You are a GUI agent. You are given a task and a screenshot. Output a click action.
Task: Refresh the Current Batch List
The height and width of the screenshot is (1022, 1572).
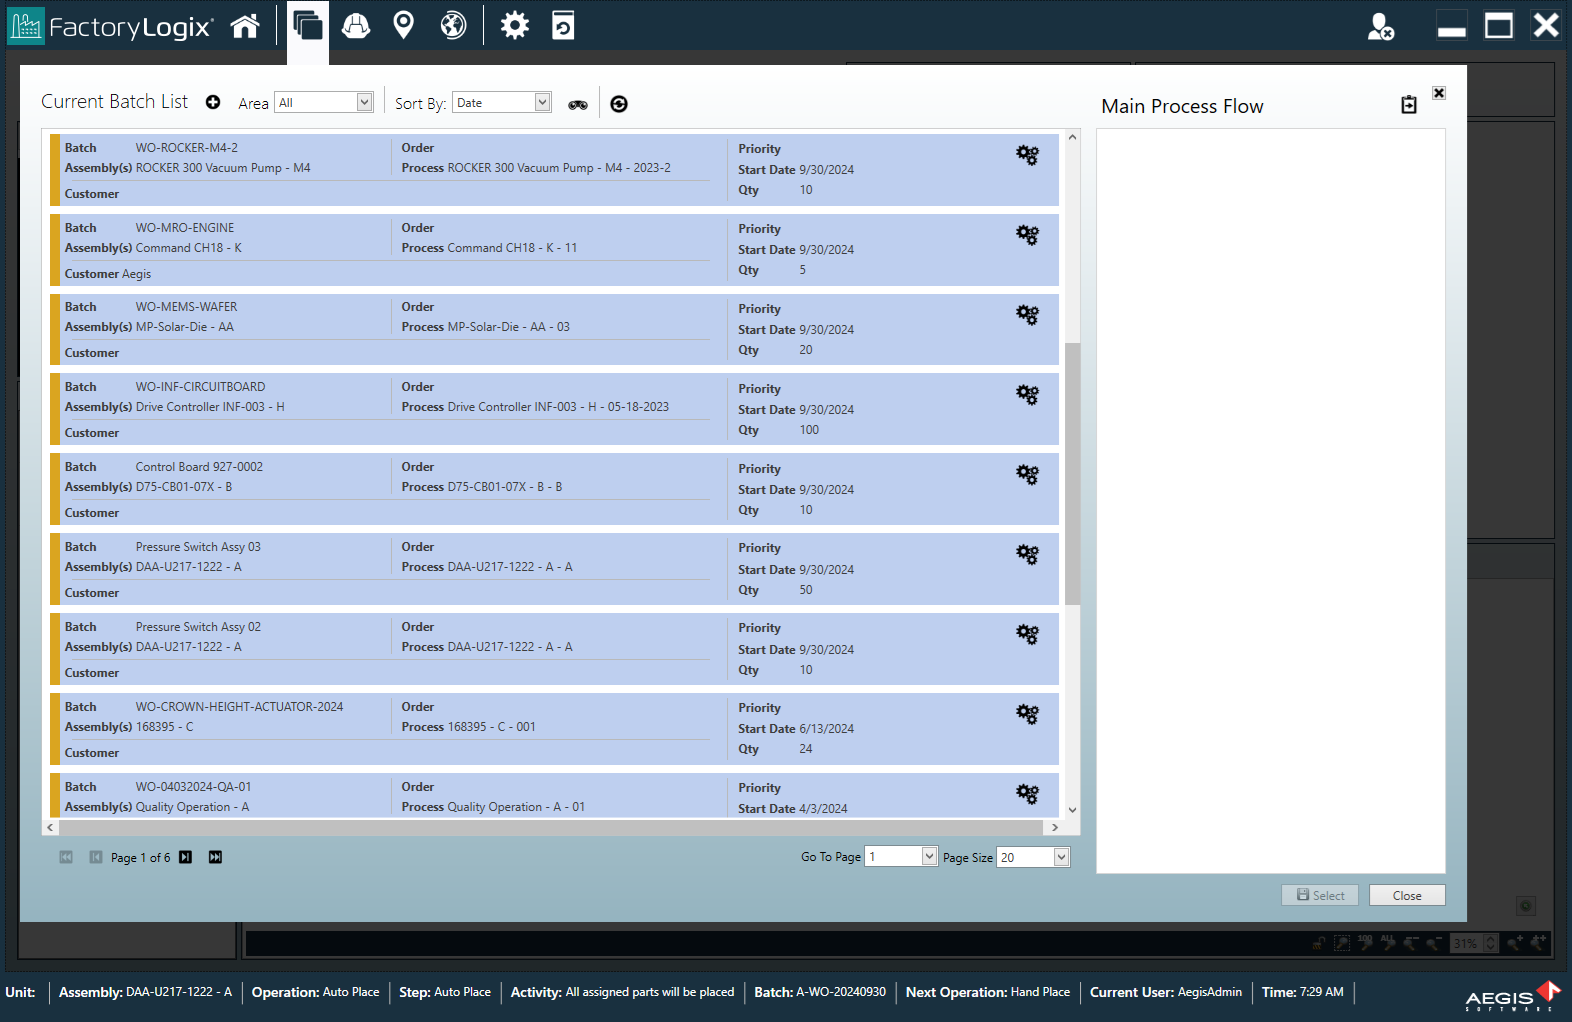[619, 104]
